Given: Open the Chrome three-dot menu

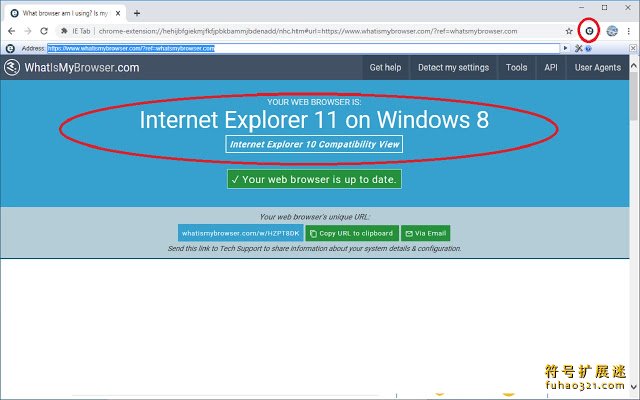Looking at the screenshot, I should pos(629,31).
